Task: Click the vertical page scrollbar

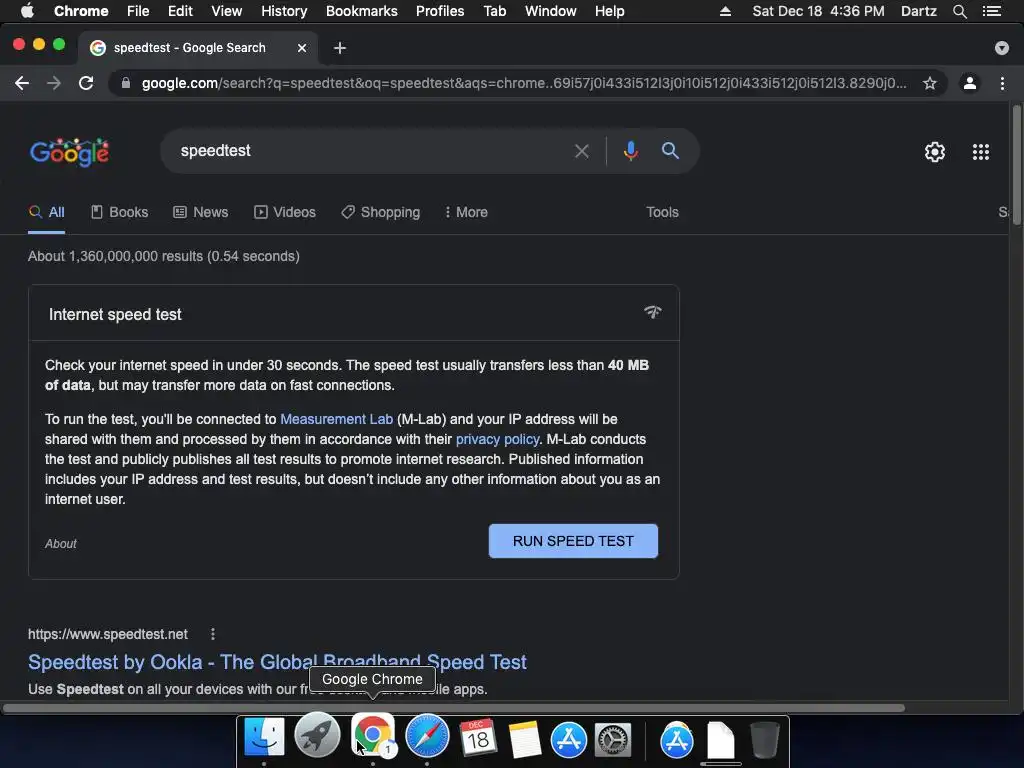Action: (1017, 165)
